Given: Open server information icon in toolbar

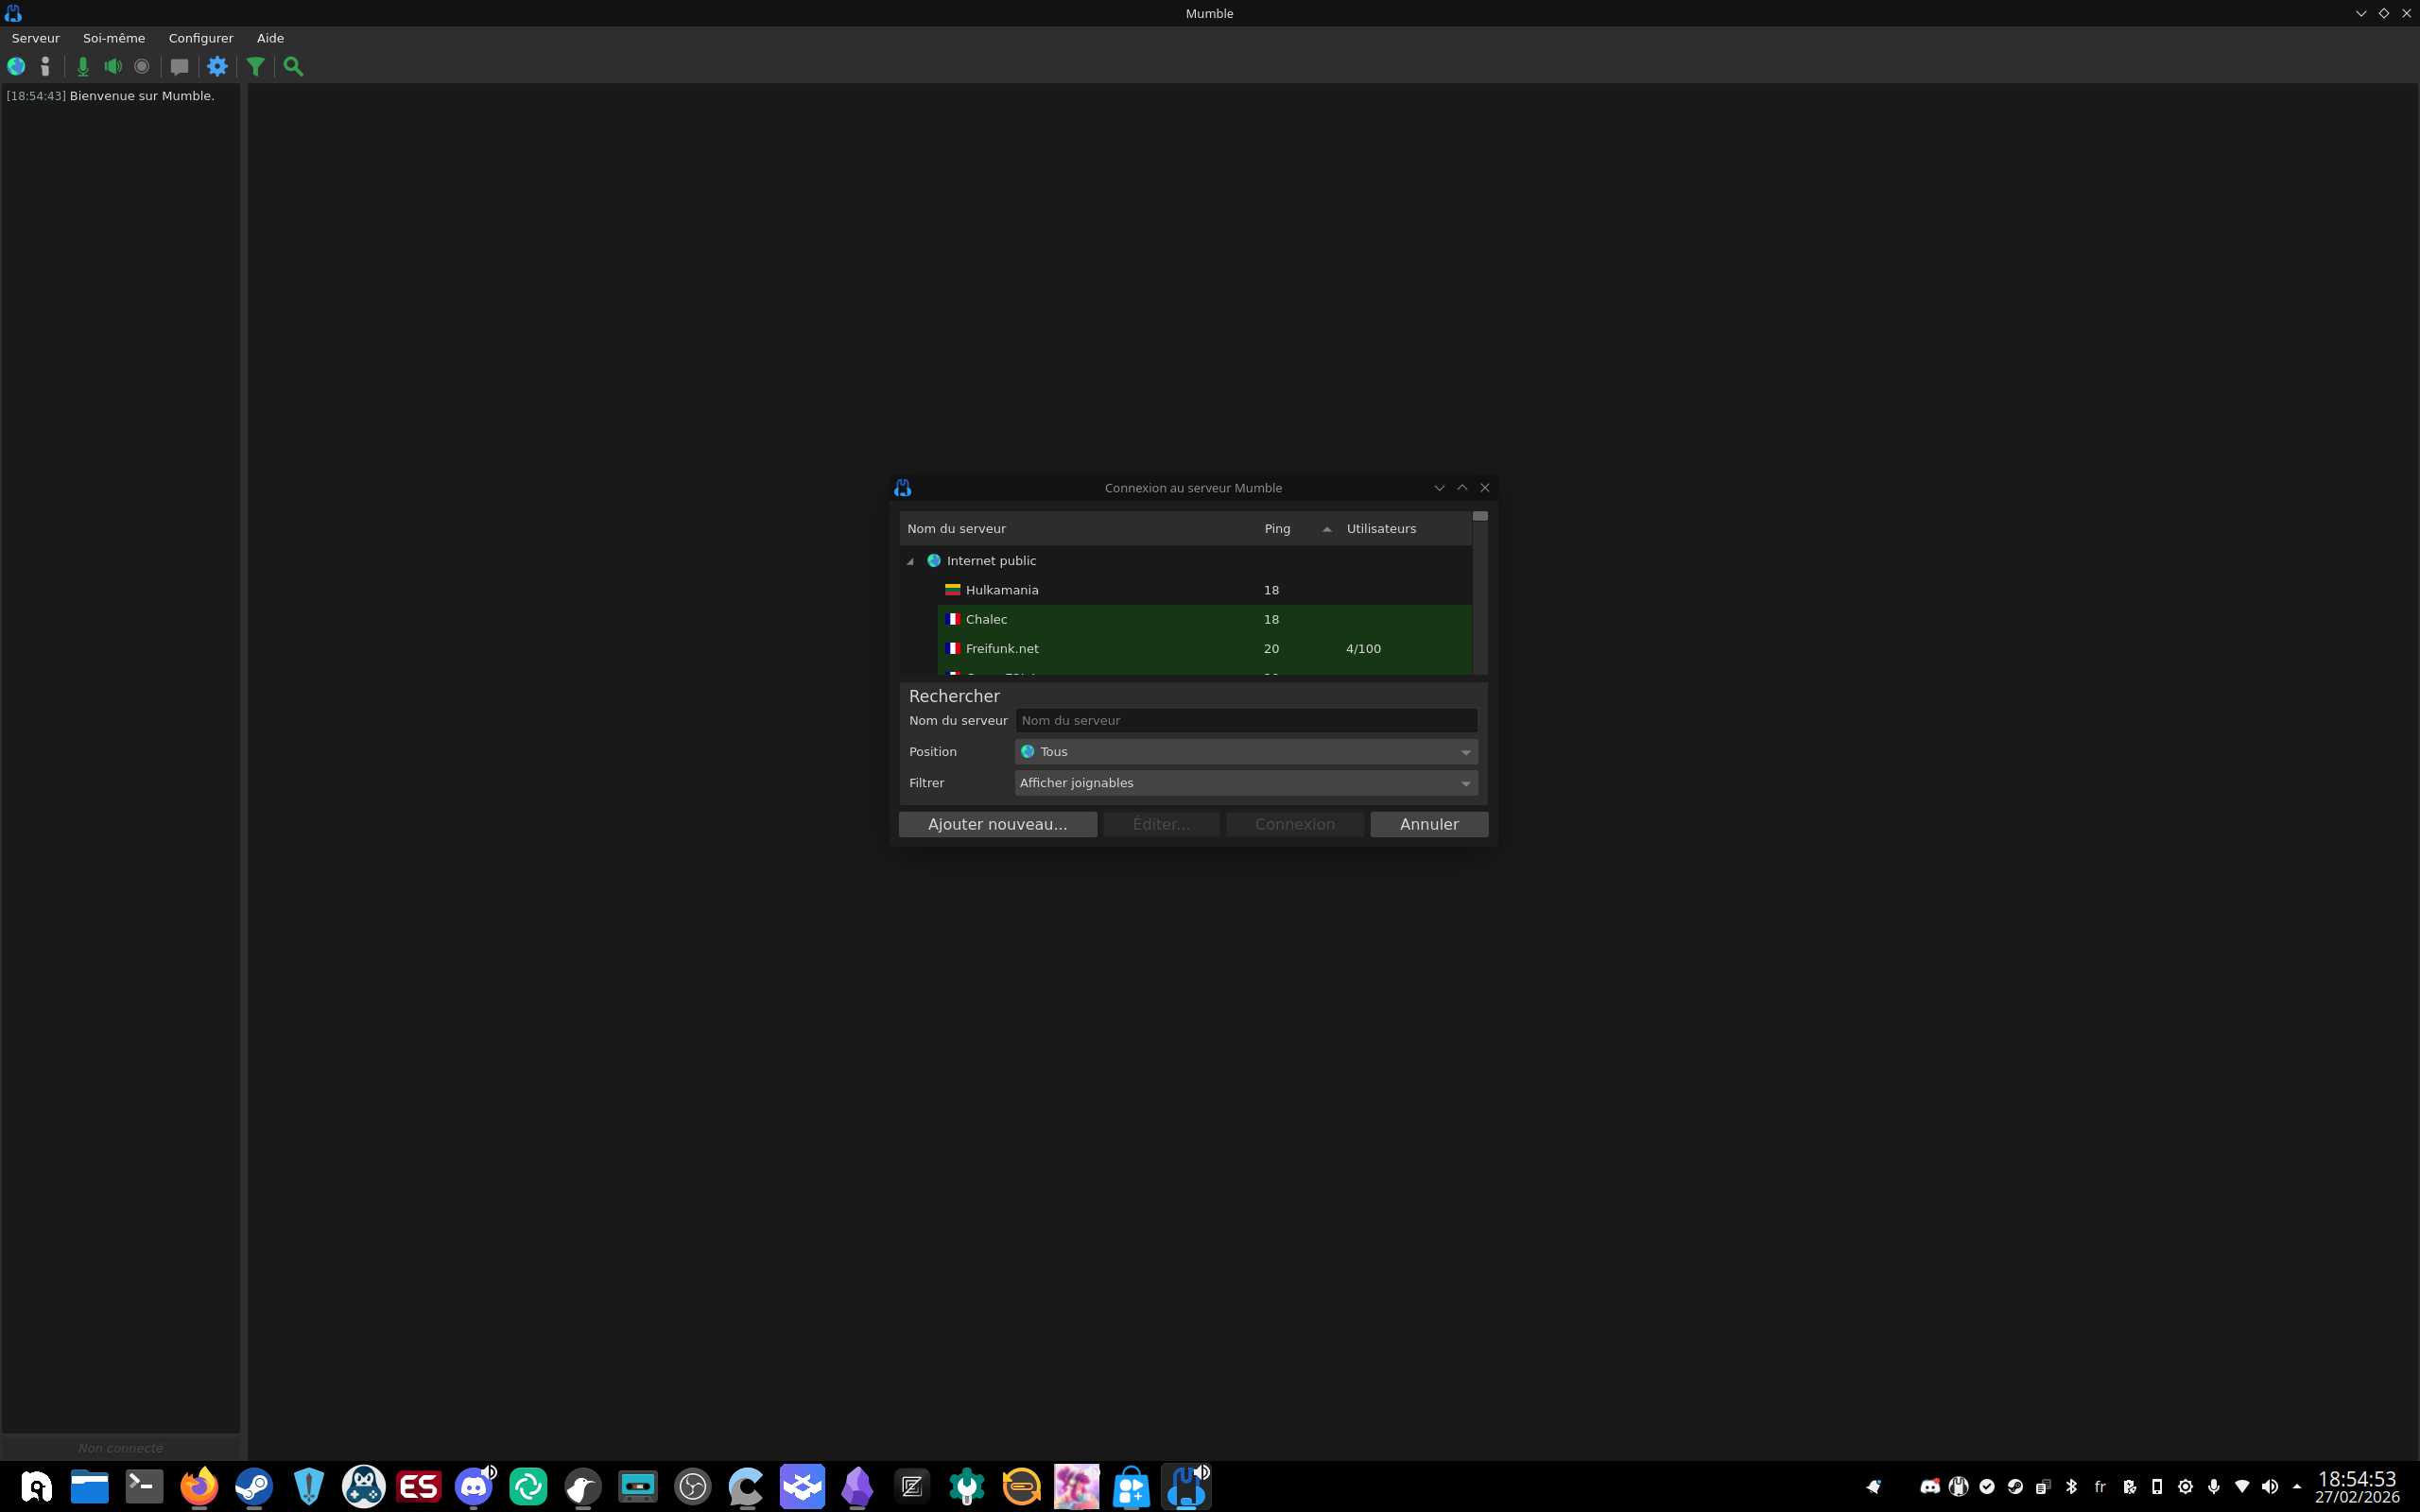Looking at the screenshot, I should pyautogui.click(x=45, y=66).
